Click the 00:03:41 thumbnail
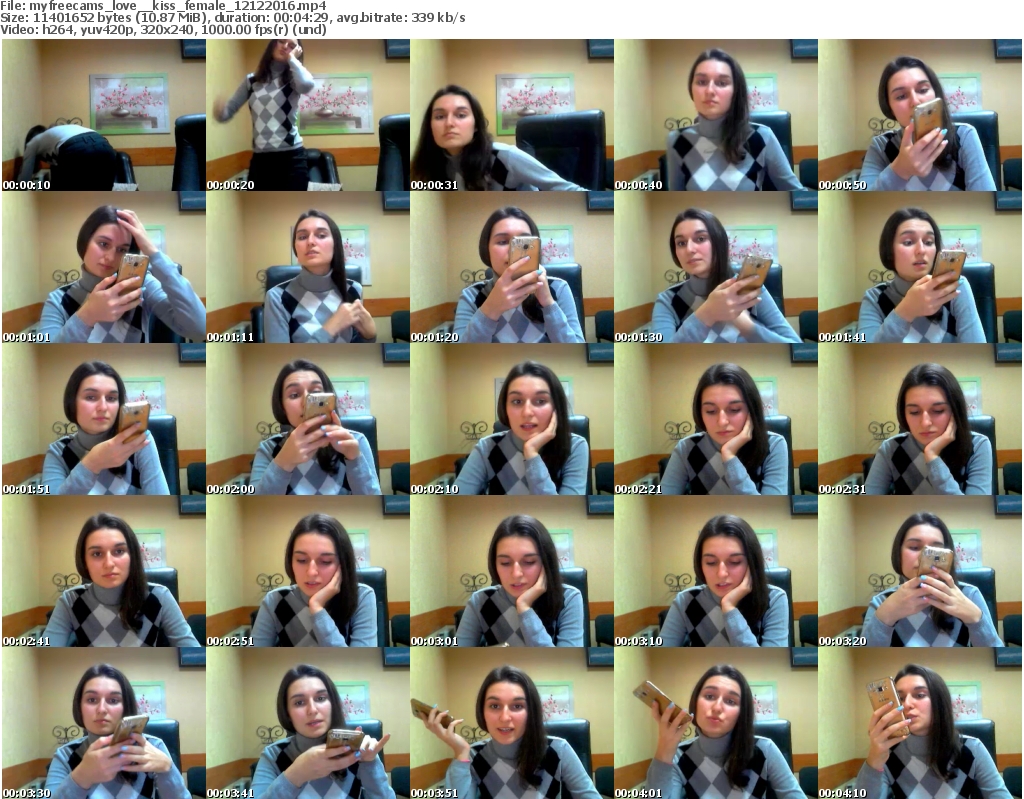Image resolution: width=1024 pixels, height=799 pixels. (x=308, y=723)
